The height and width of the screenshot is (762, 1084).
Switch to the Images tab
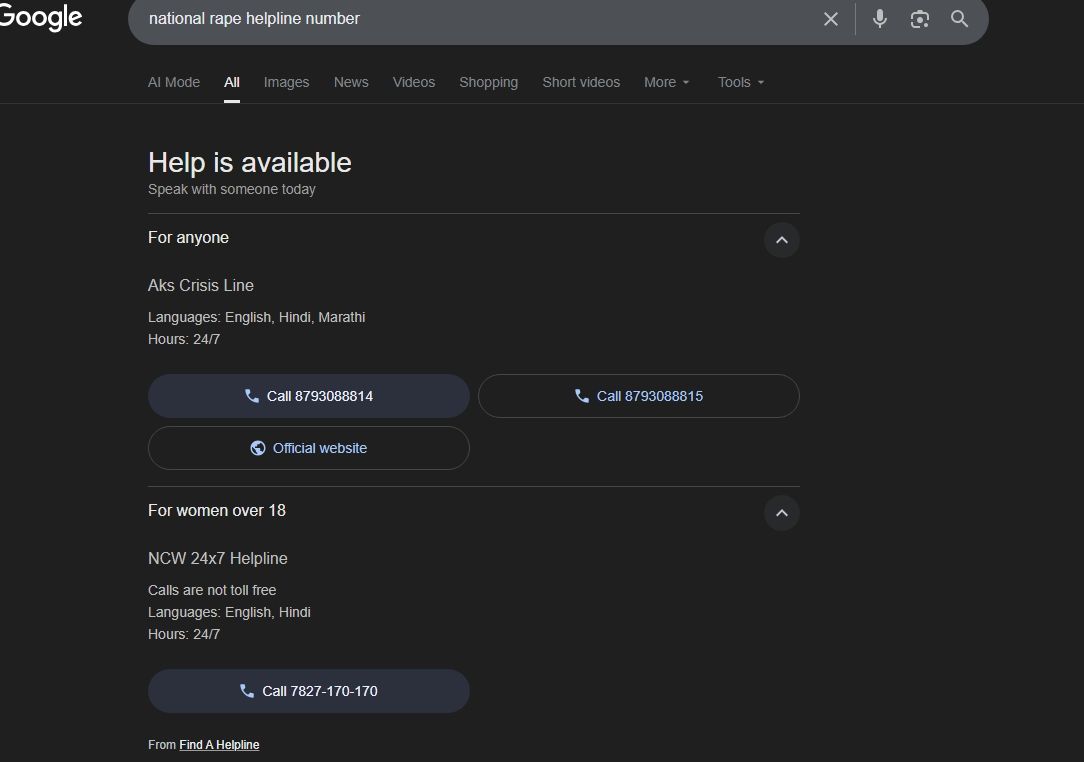(x=286, y=82)
